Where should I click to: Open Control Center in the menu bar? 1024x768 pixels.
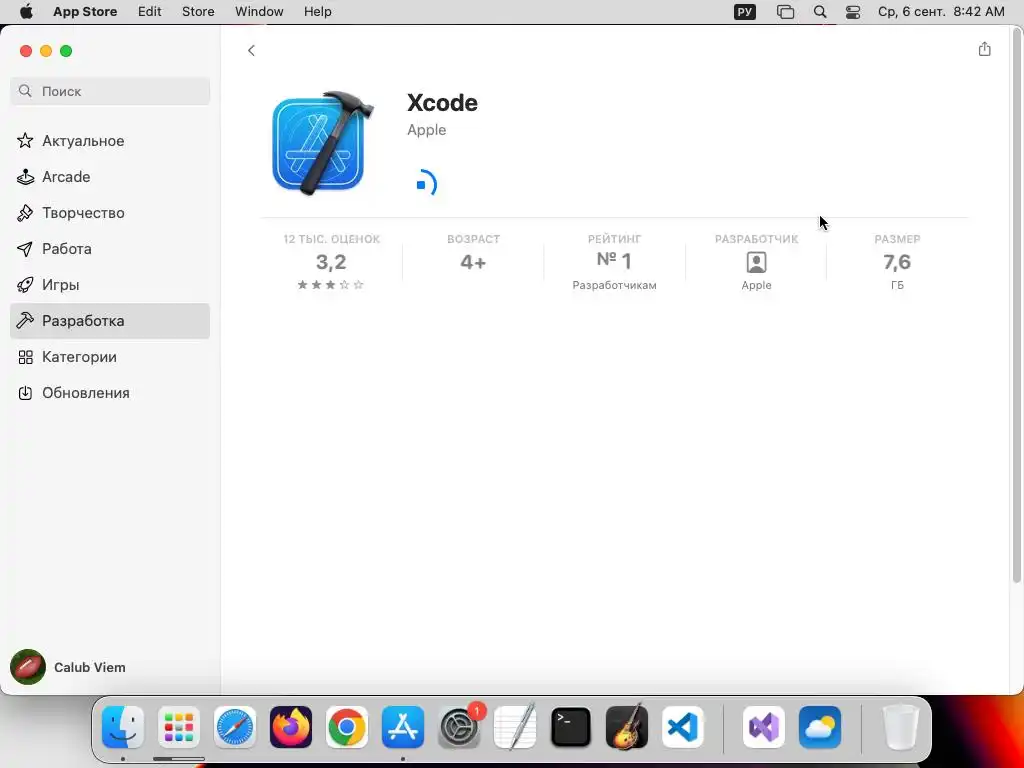(x=853, y=12)
